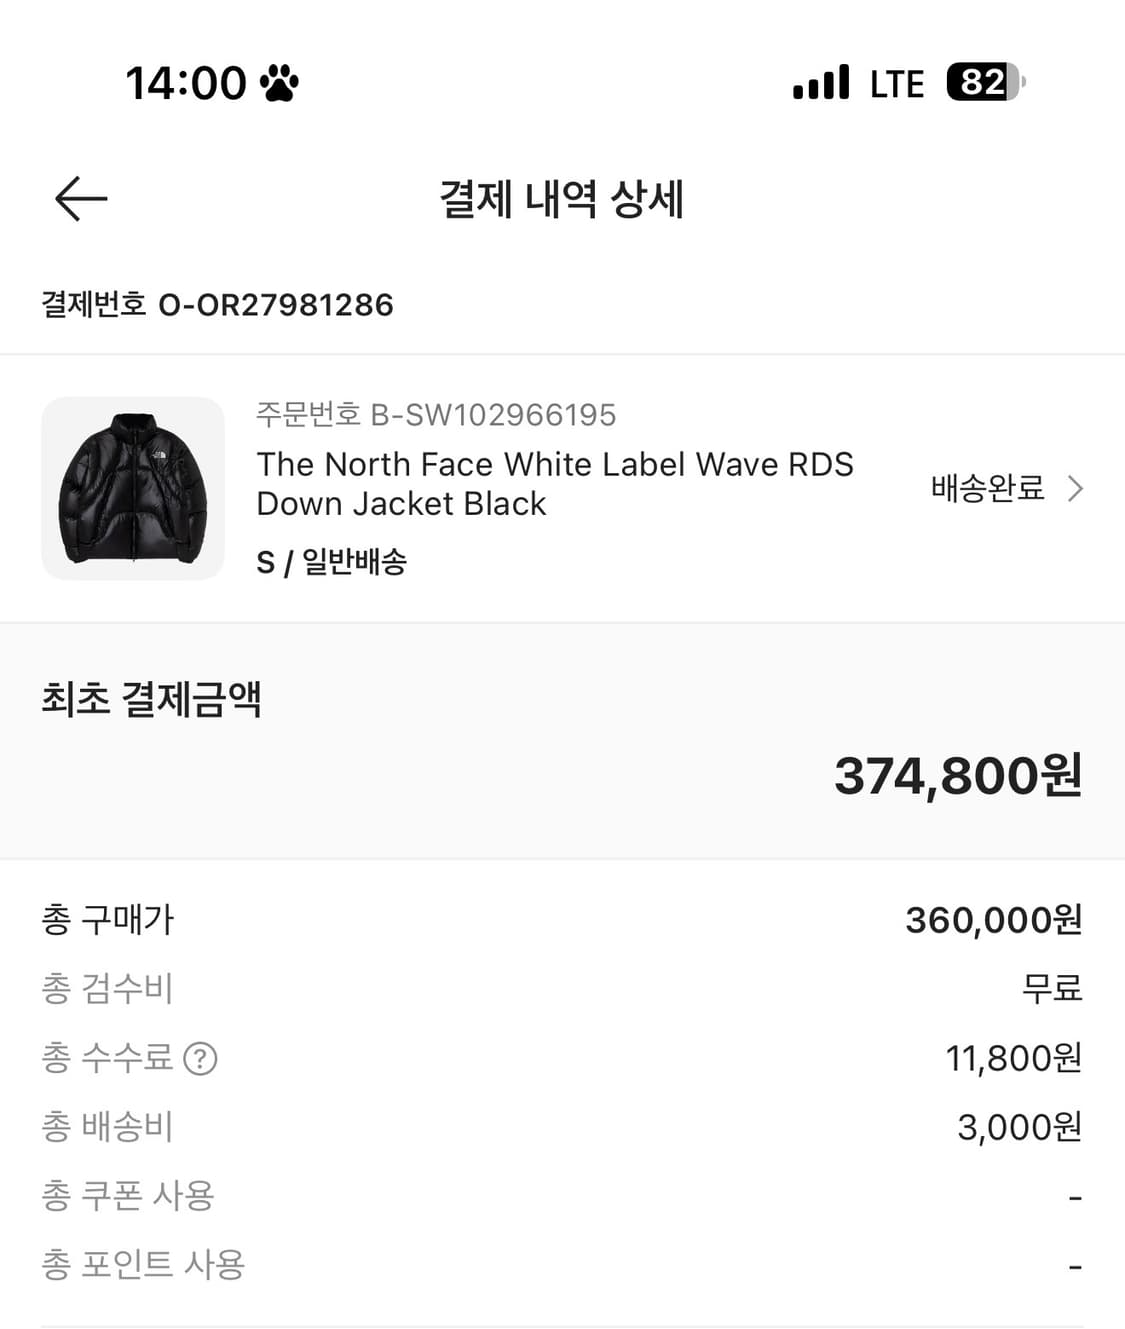Select the 총 수수료 fee label

pos(107,1058)
